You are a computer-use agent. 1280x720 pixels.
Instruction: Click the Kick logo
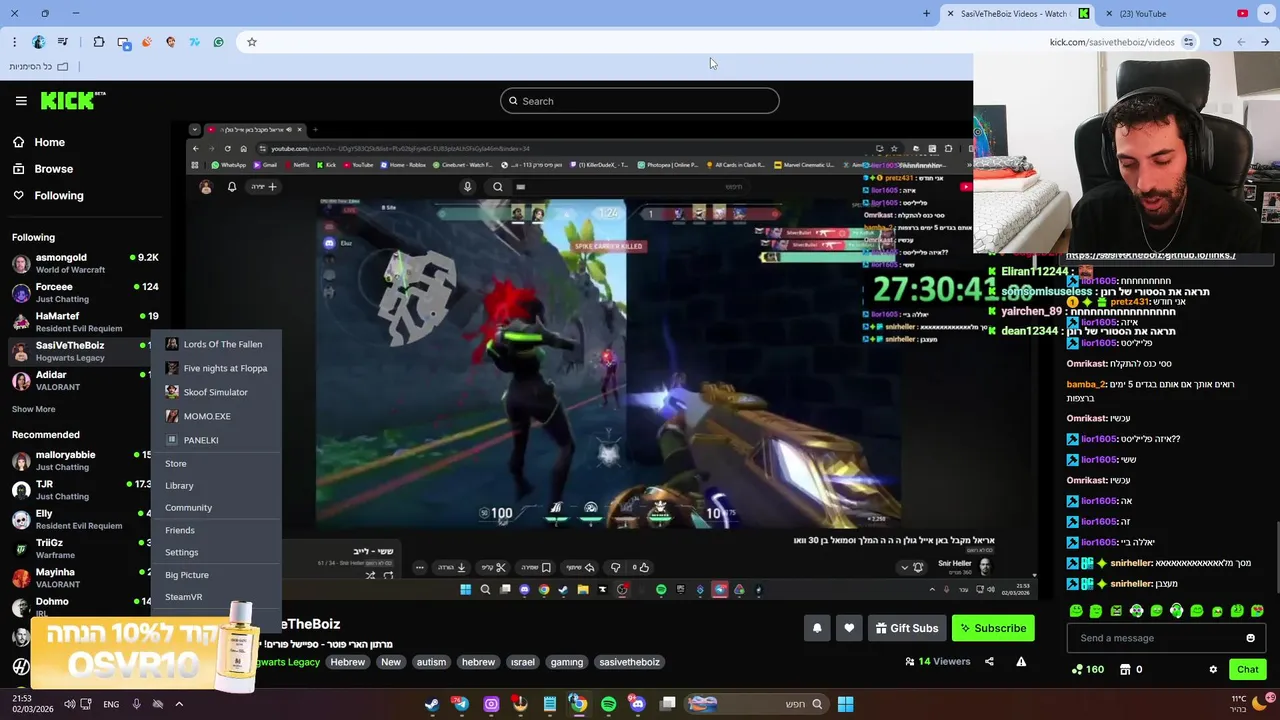point(72,100)
